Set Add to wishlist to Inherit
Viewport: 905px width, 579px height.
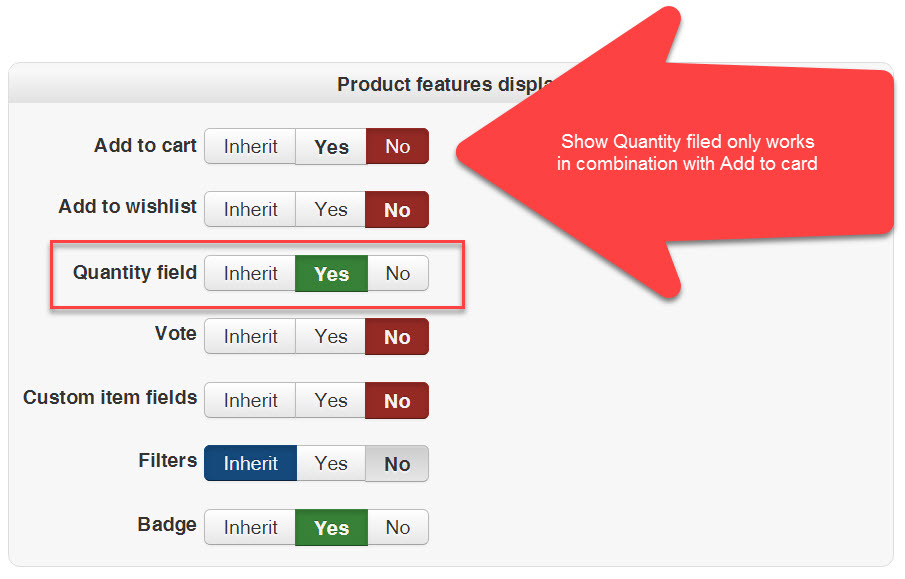coord(250,210)
